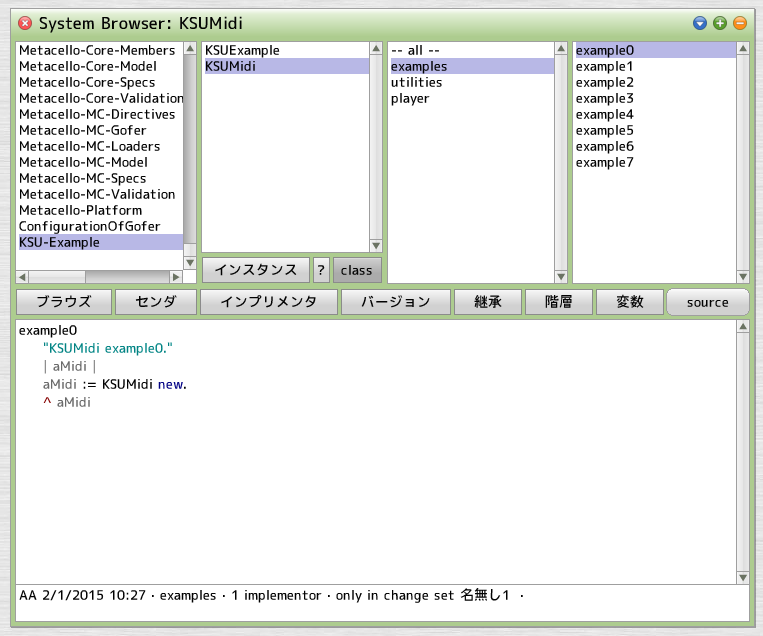This screenshot has width=763, height=636.
Task: Click the 変数 button
Action: [x=630, y=302]
